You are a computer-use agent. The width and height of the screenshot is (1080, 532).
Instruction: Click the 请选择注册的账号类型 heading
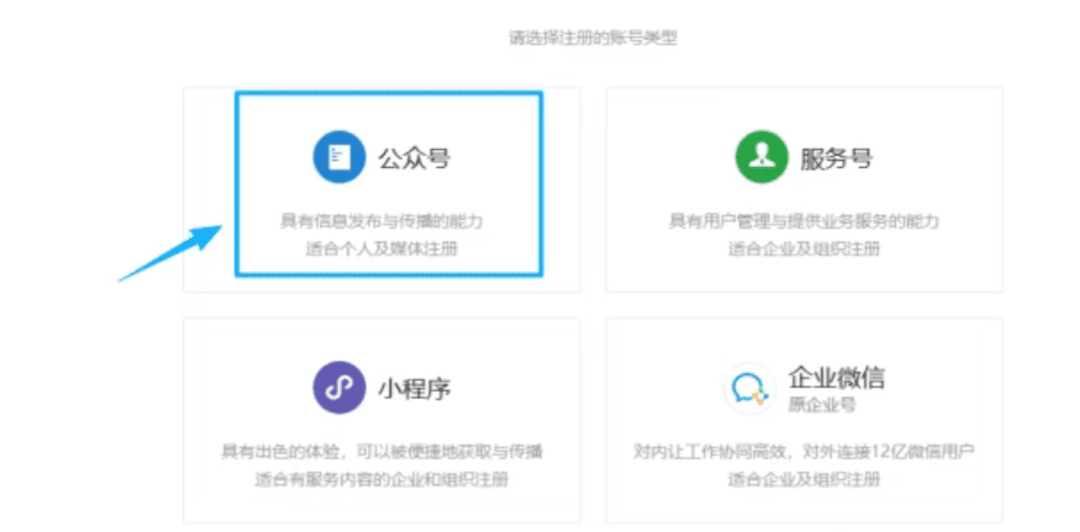(x=593, y=39)
